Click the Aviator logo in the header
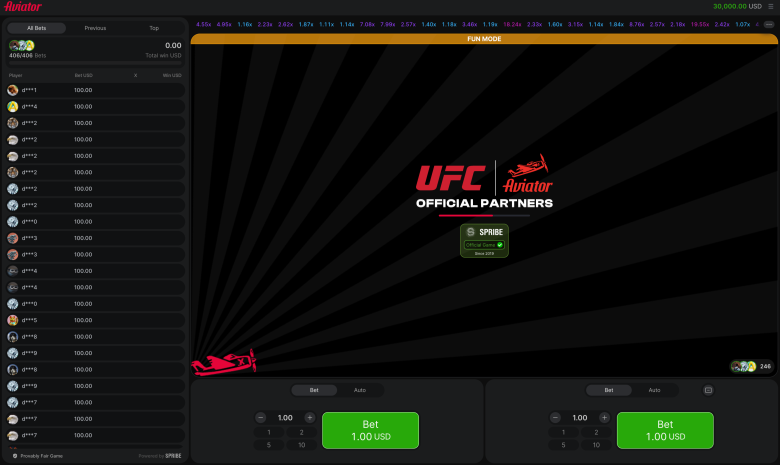 23,6
